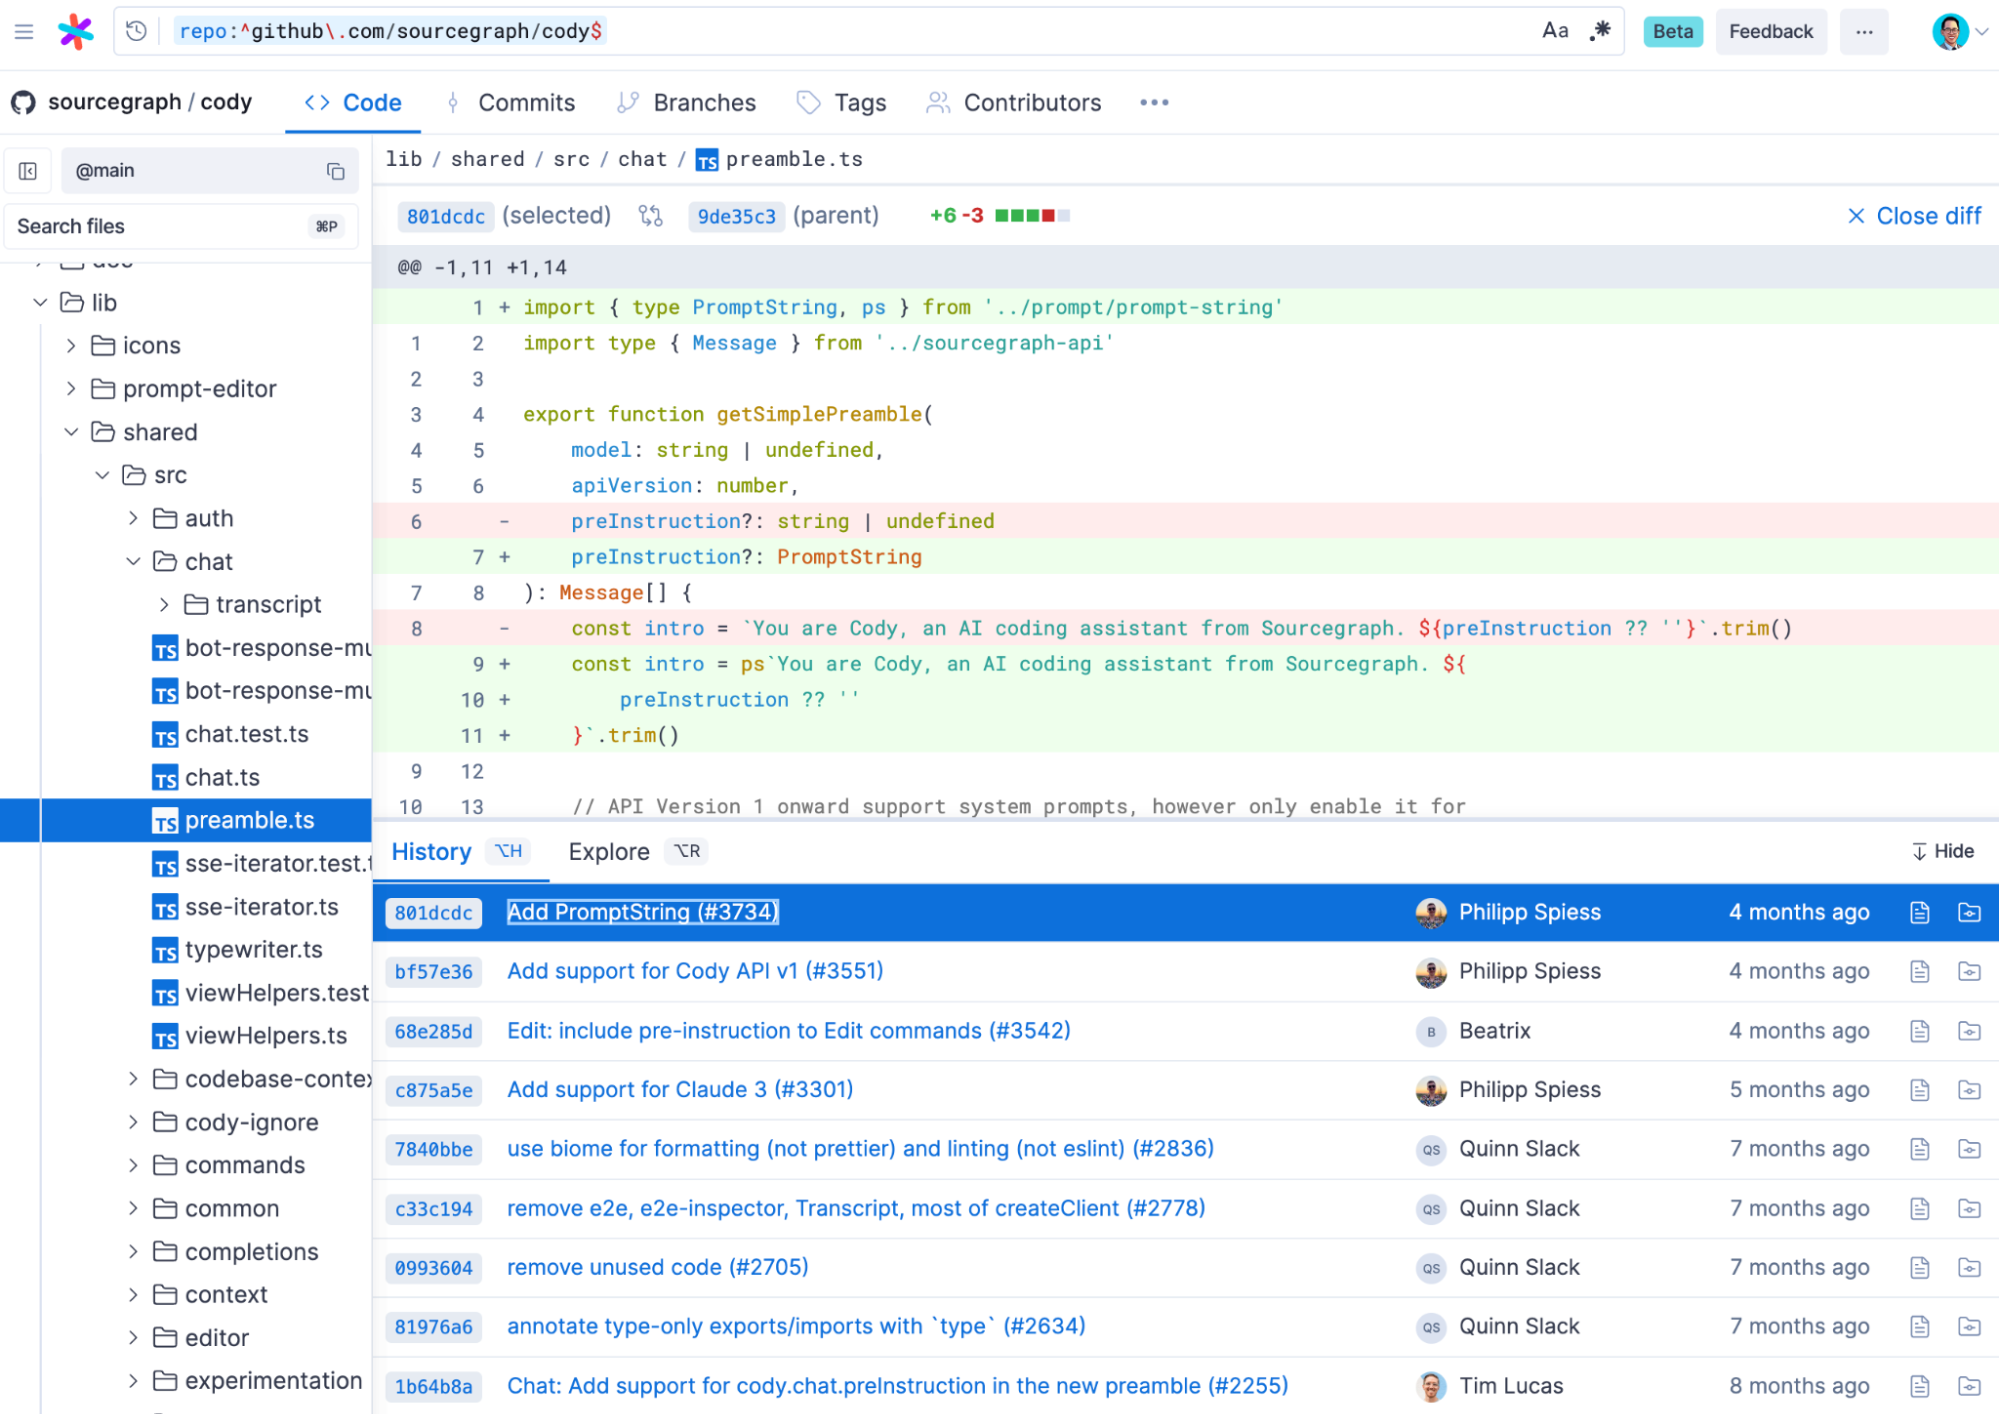The image size is (1999, 1415).
Task: Click the Sourcegraph logo
Action: [76, 31]
